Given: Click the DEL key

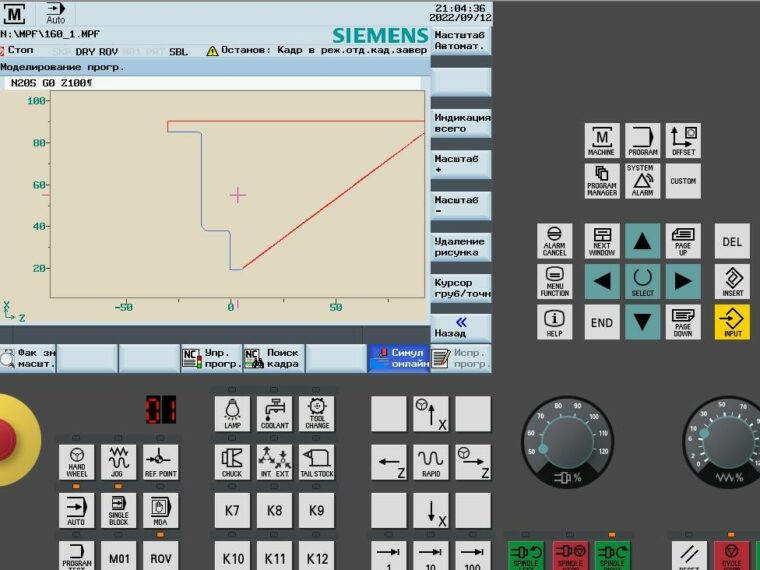Looking at the screenshot, I should pos(732,241).
